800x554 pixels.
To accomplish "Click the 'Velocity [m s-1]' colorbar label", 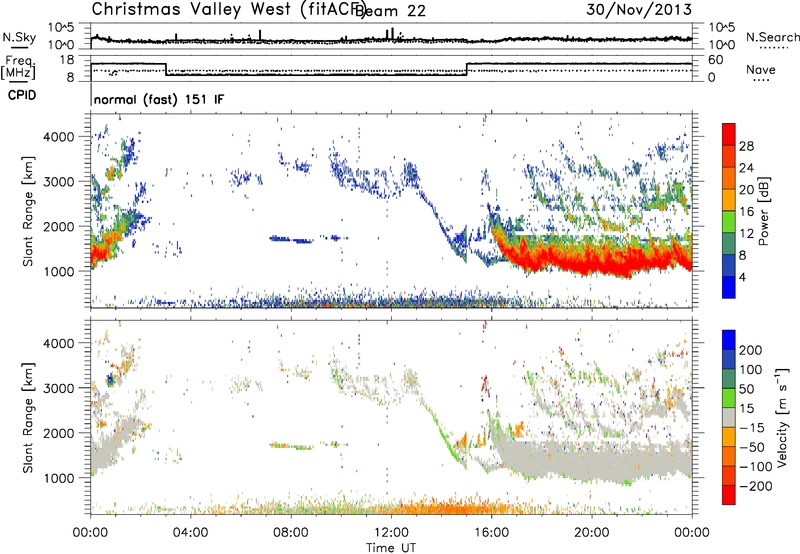I will click(x=782, y=418).
